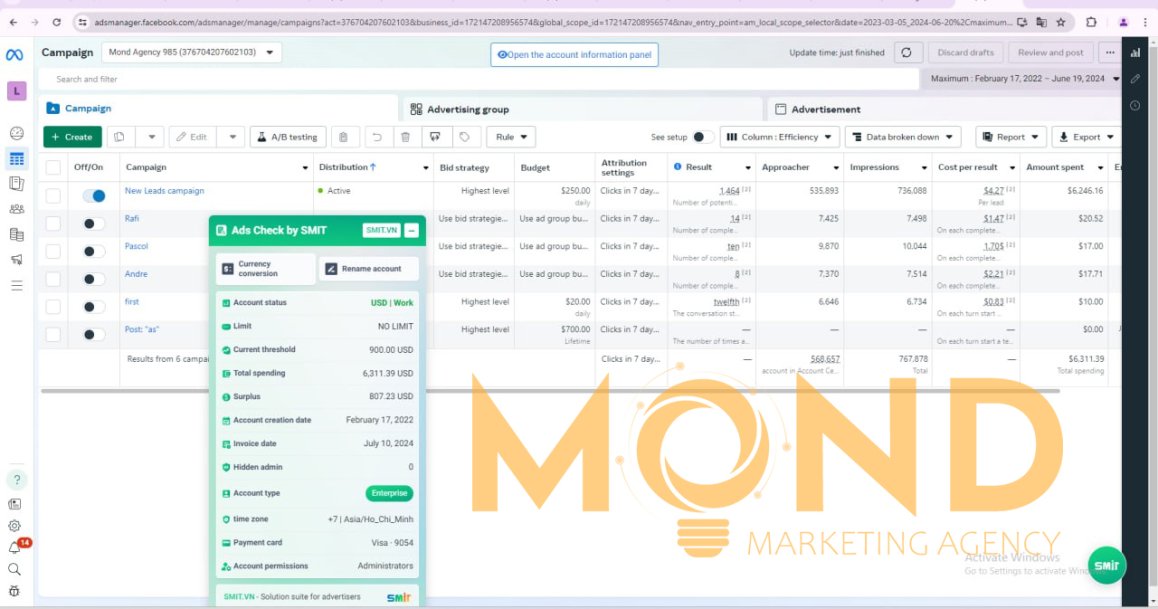The image size is (1158, 609).
Task: Click the bug report icon in sidebar
Action: pos(15,591)
